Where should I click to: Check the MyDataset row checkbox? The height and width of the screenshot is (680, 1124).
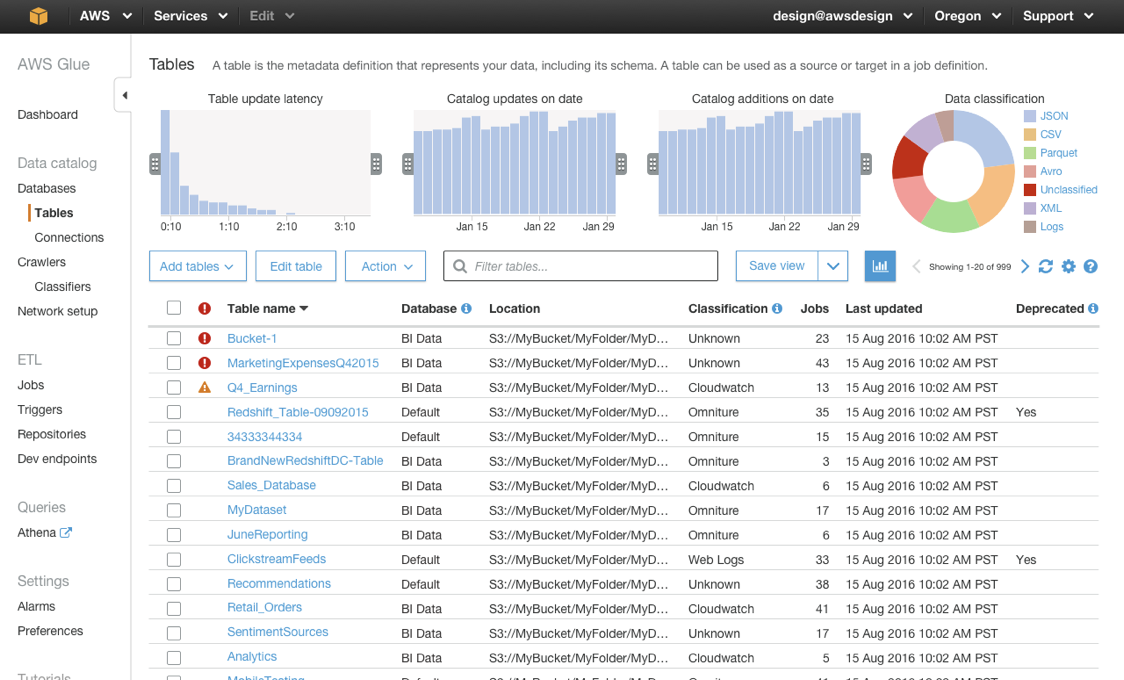click(x=174, y=510)
